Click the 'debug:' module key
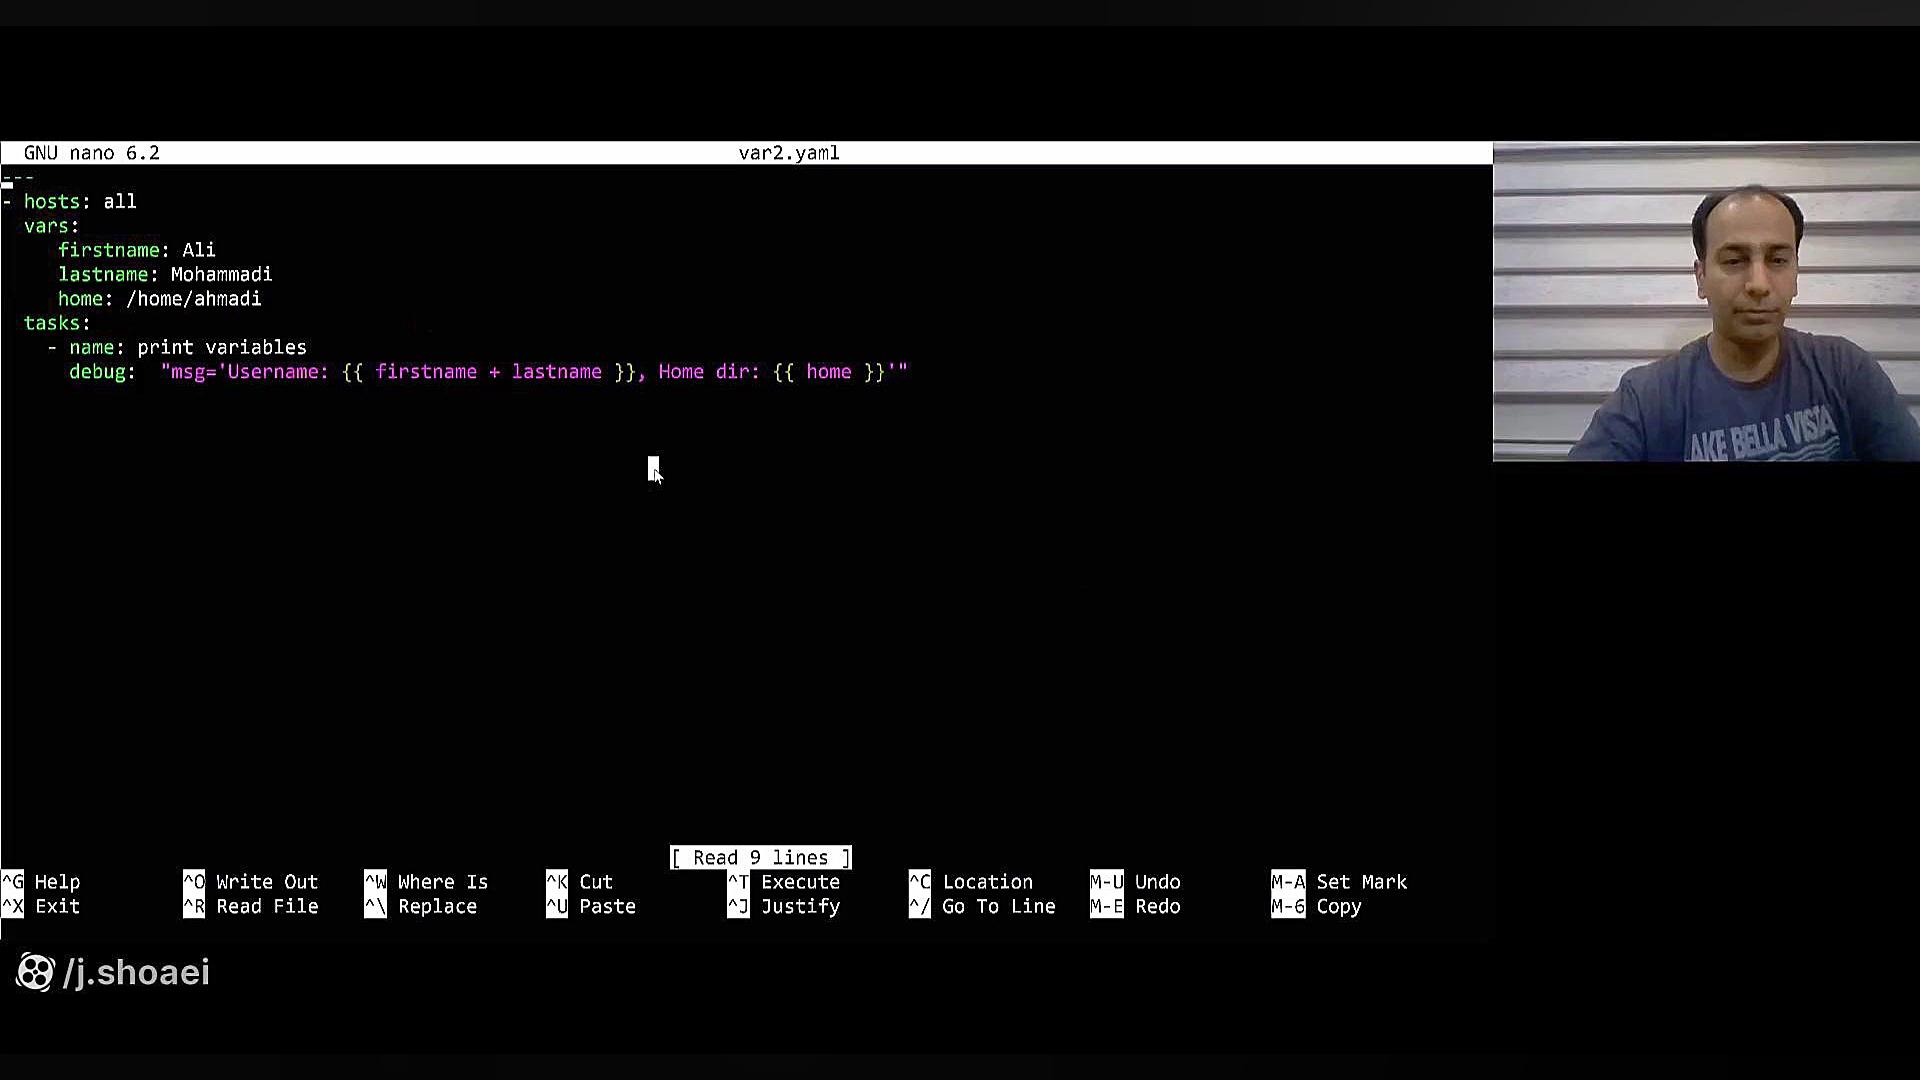1920x1080 pixels. coord(102,372)
